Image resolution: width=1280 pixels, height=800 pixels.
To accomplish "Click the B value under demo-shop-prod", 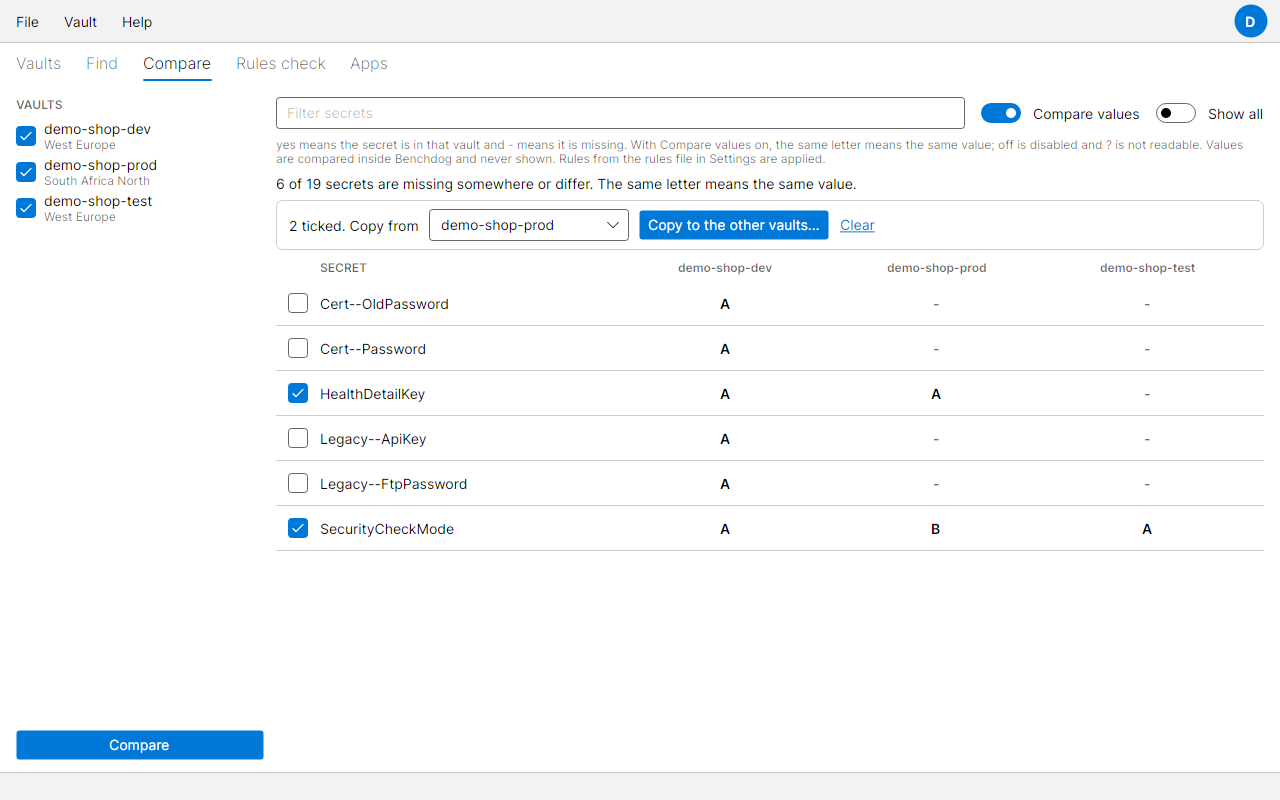I will (x=936, y=529).
